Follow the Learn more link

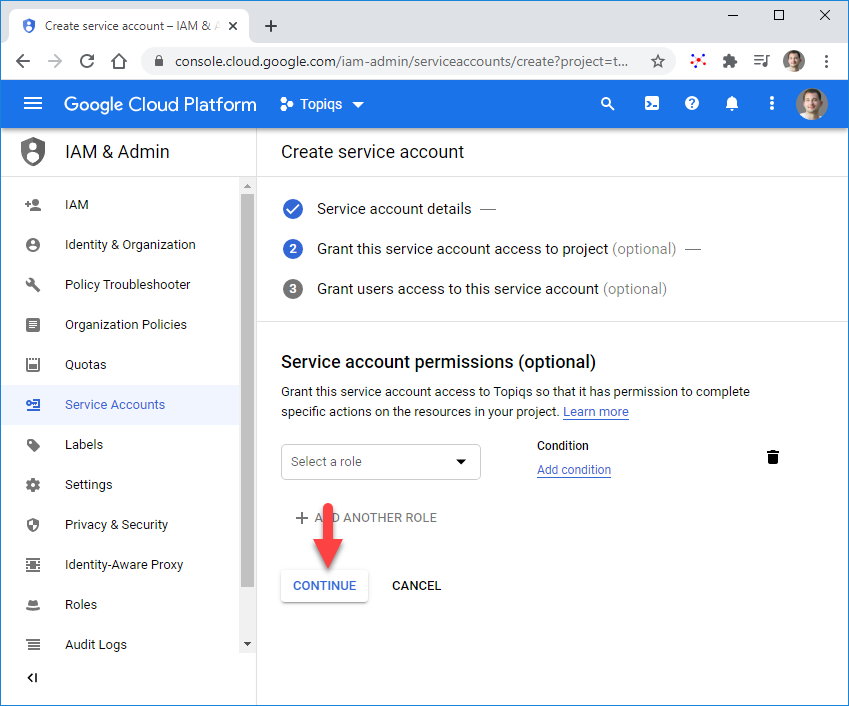596,412
